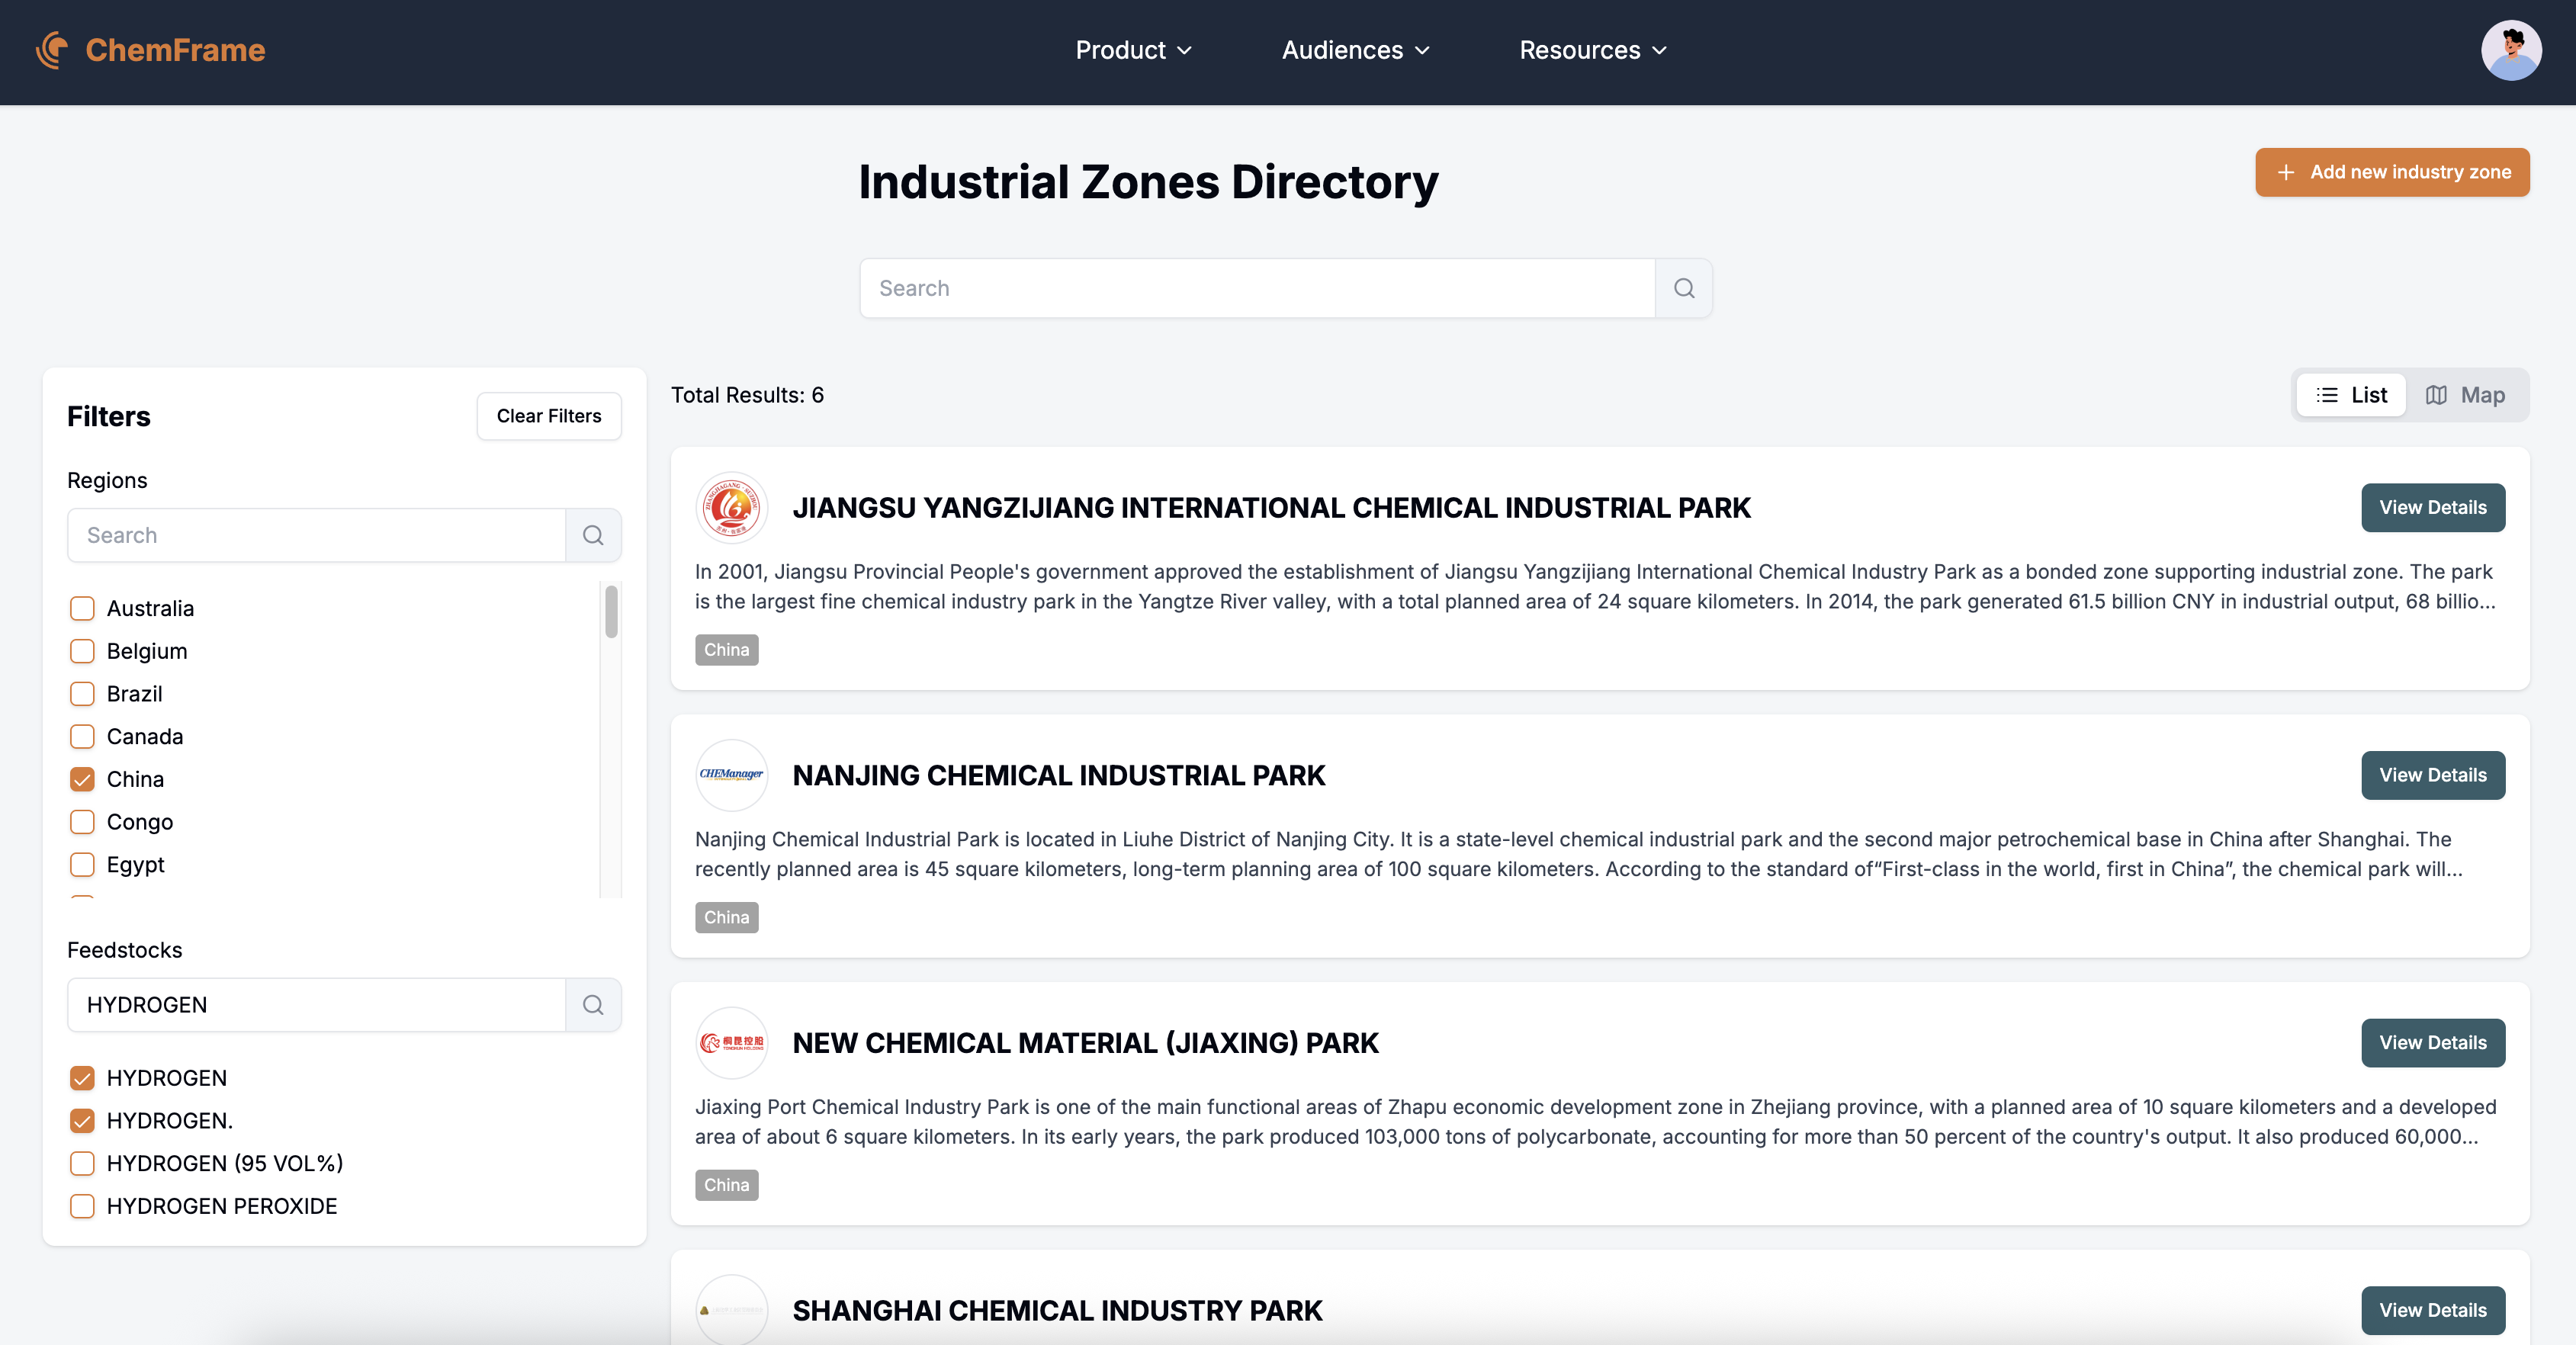
Task: Open Shanghai Chemical Industry Park title
Action: [x=1057, y=1310]
